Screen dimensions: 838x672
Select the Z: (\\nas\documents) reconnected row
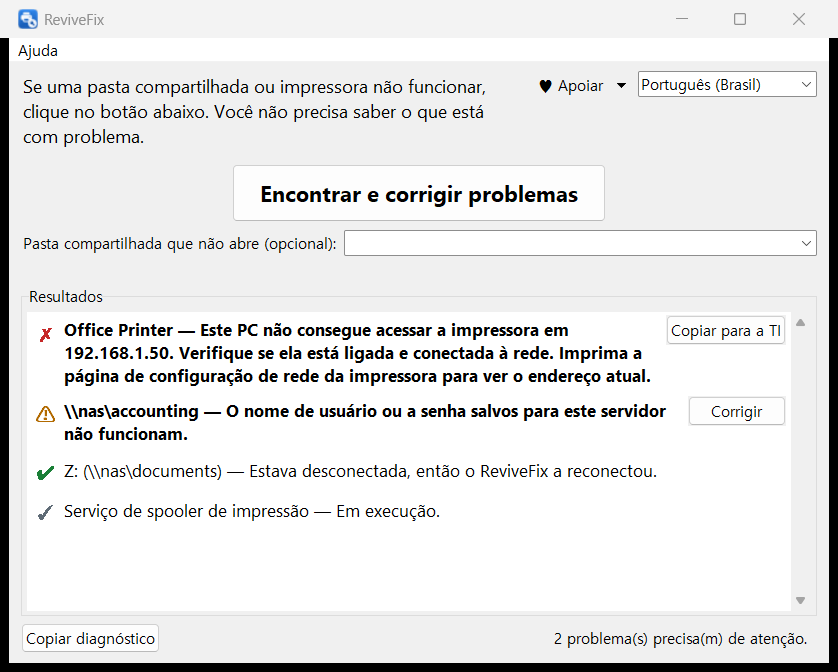click(361, 472)
